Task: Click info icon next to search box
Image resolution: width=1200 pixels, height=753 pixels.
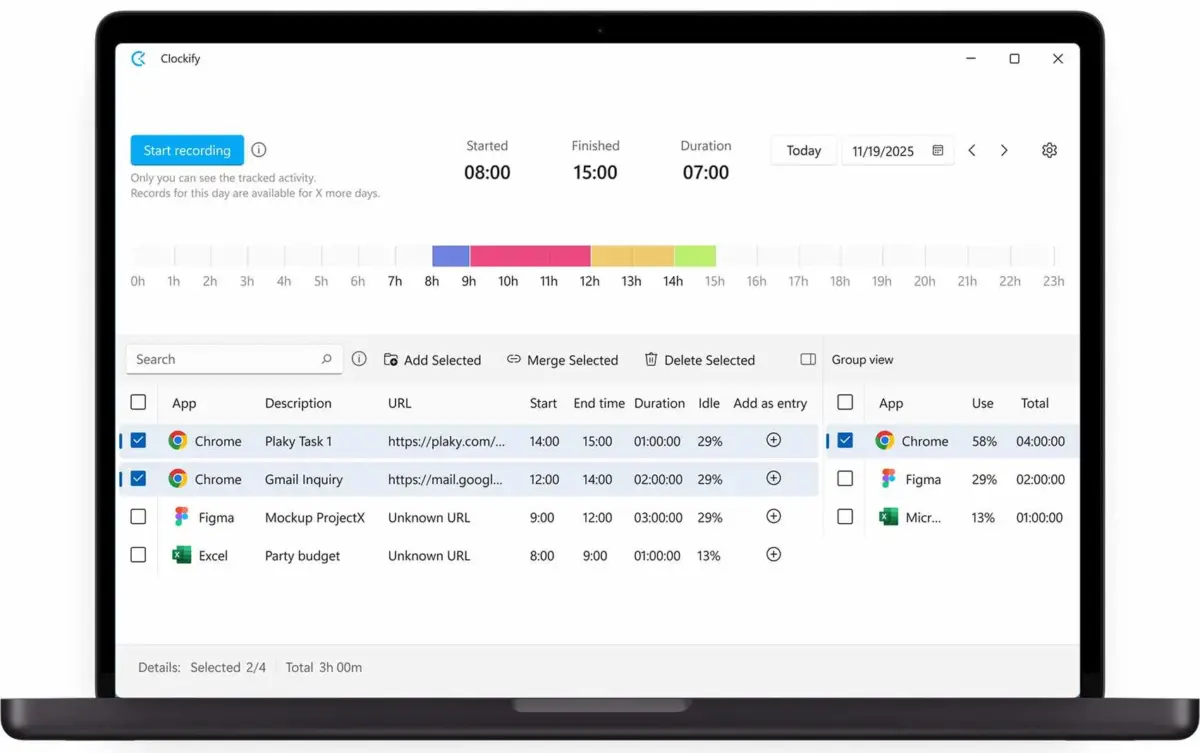Action: [x=359, y=359]
